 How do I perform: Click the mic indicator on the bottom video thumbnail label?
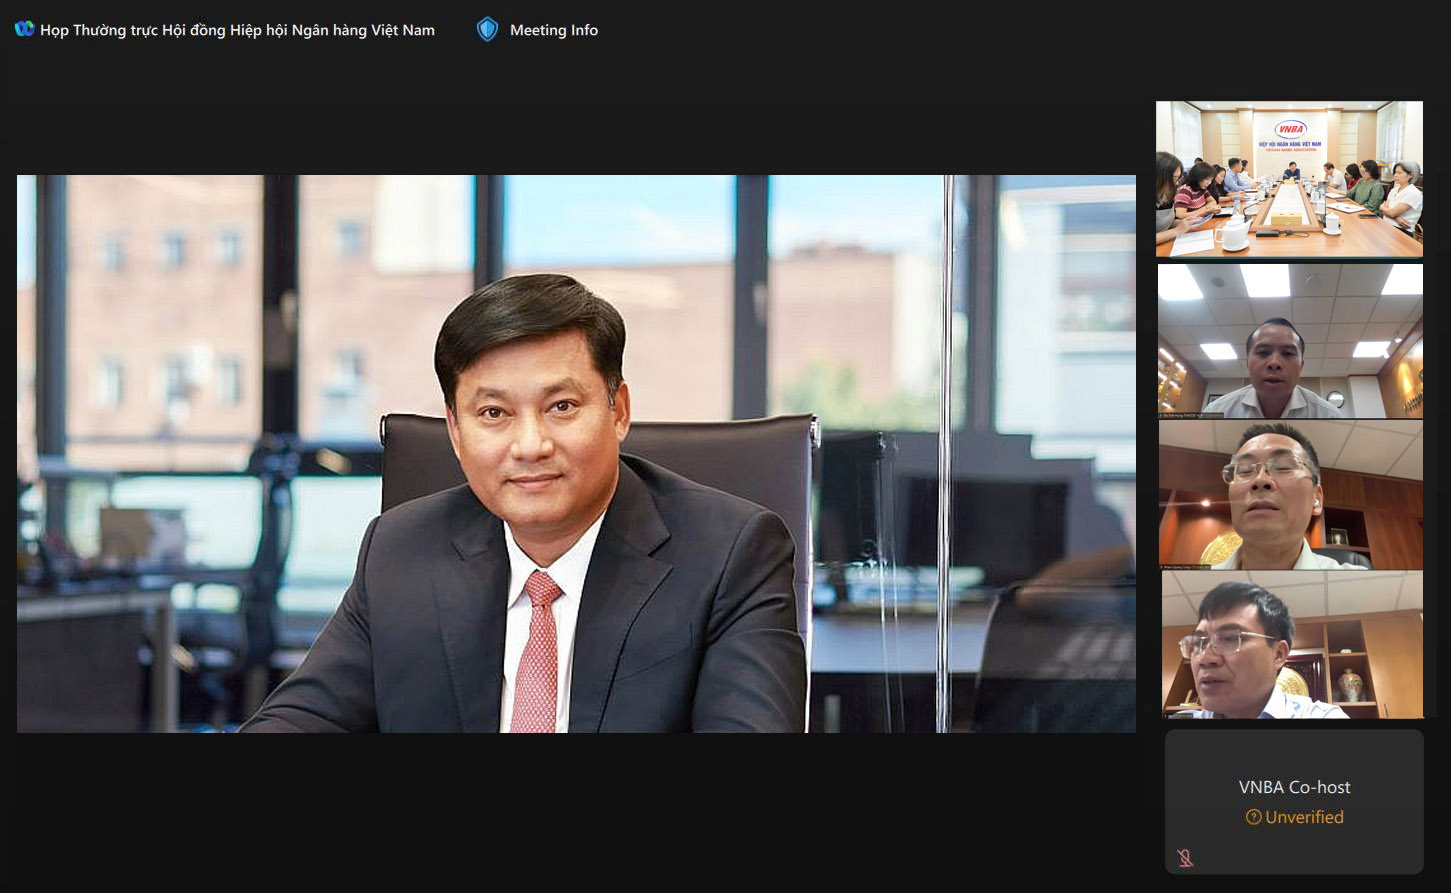1168,714
